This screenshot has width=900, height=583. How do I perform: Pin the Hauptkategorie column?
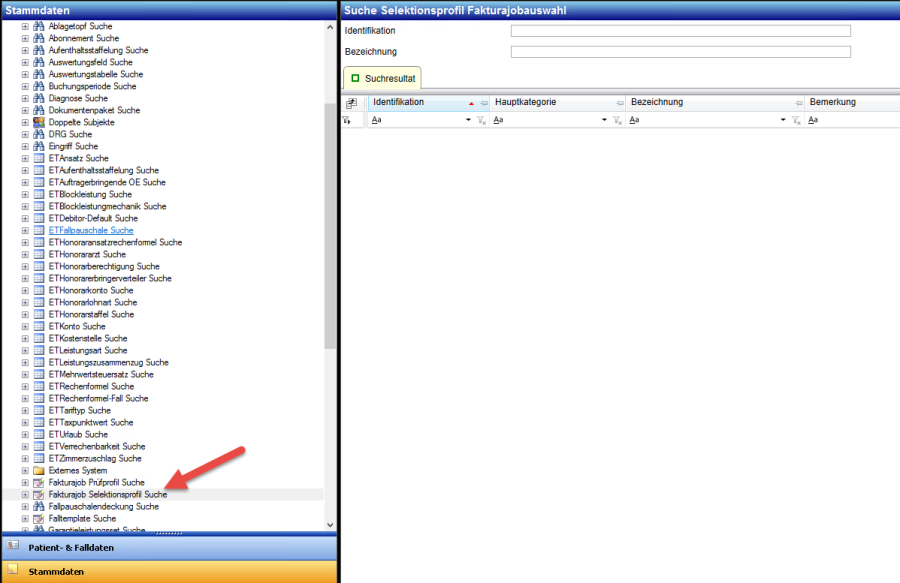coord(619,103)
